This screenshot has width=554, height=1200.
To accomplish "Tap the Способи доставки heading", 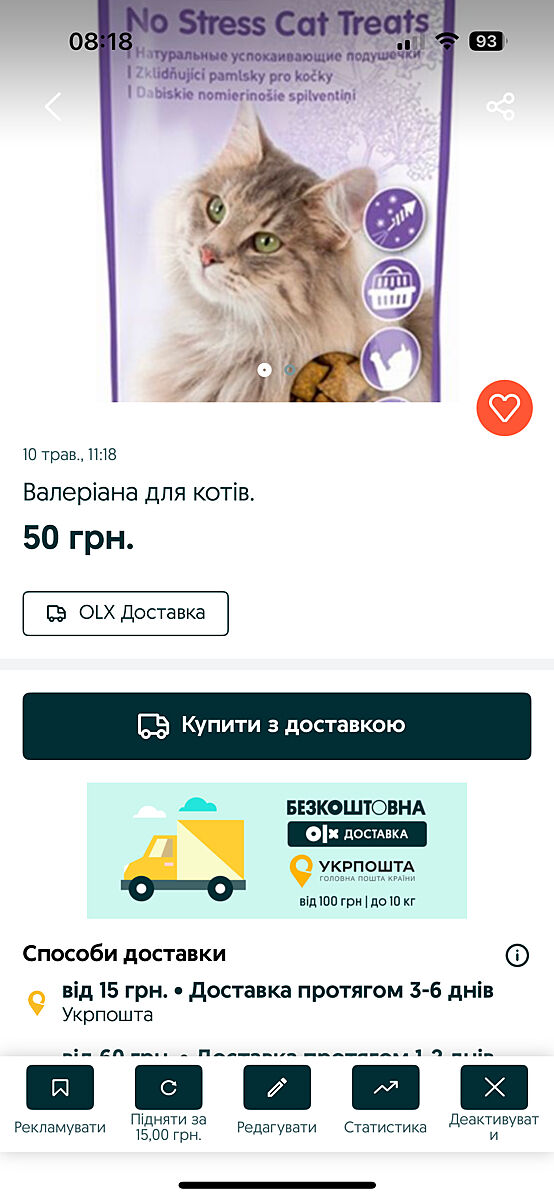I will [x=124, y=954].
